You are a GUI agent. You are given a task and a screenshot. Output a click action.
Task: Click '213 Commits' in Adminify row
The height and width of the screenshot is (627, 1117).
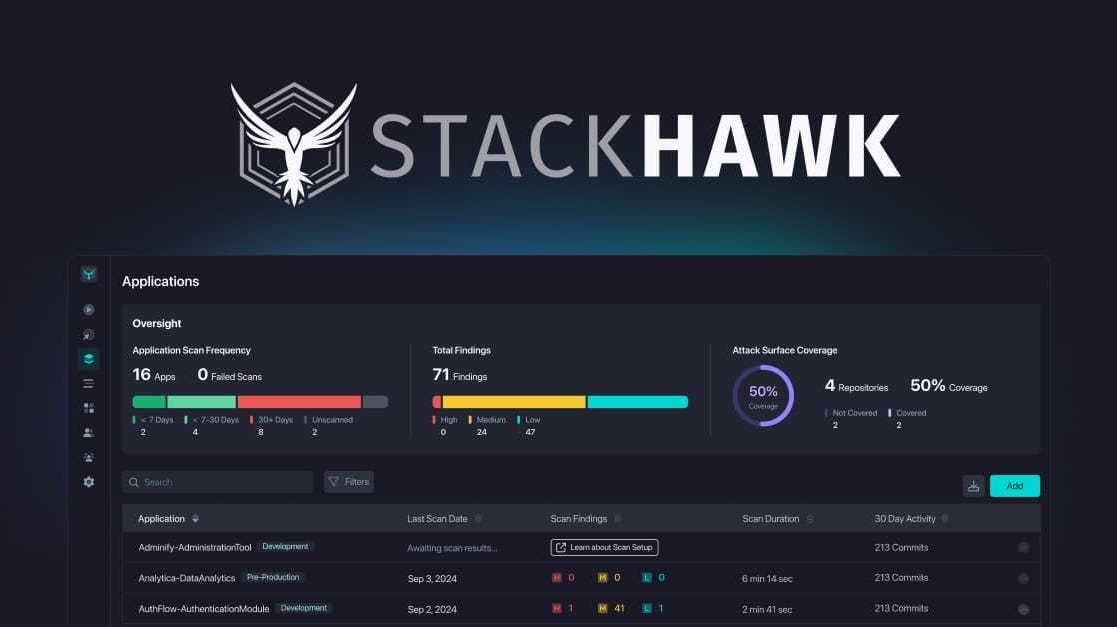click(901, 547)
